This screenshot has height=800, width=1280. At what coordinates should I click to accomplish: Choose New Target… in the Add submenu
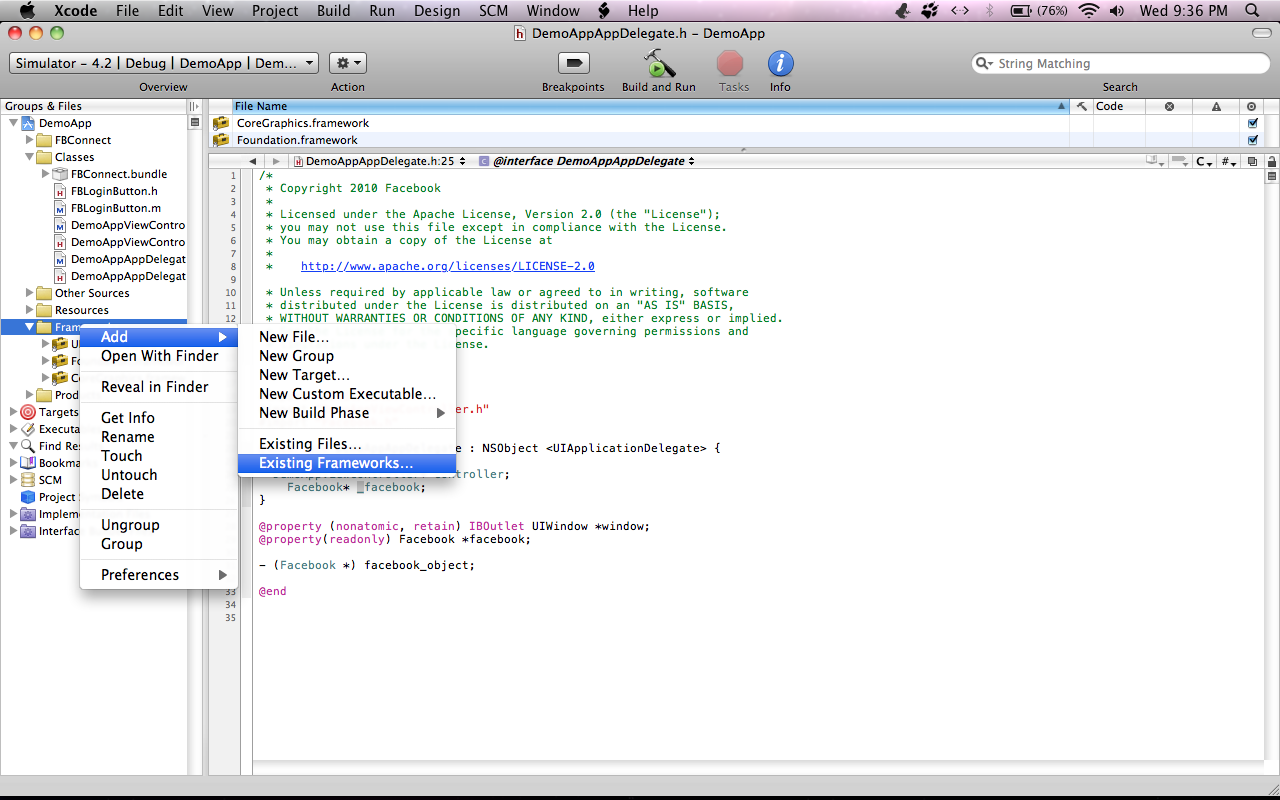(347, 375)
